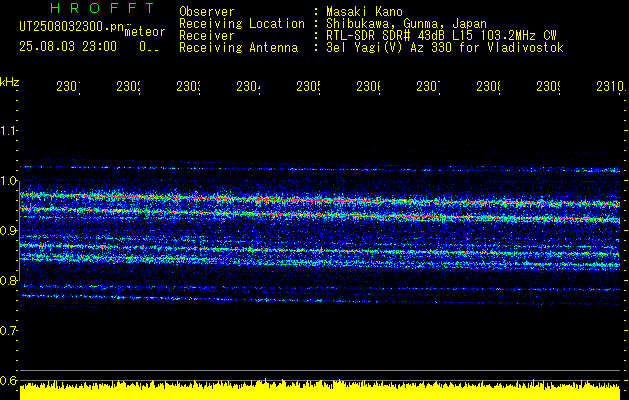Select RTL-SDR SDR# 43dB L15 103.2MHz CW text
The image size is (629, 400).
pyautogui.click(x=441, y=36)
